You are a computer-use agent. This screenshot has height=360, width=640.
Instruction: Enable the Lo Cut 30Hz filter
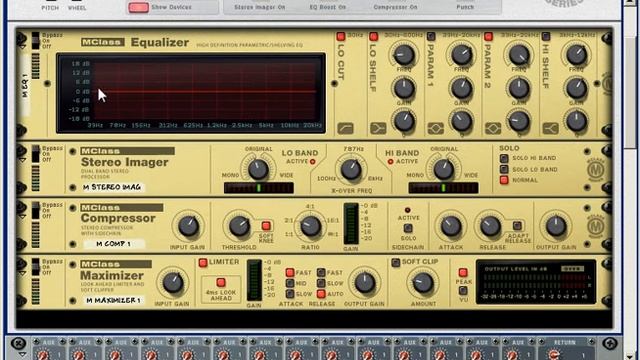[340, 36]
